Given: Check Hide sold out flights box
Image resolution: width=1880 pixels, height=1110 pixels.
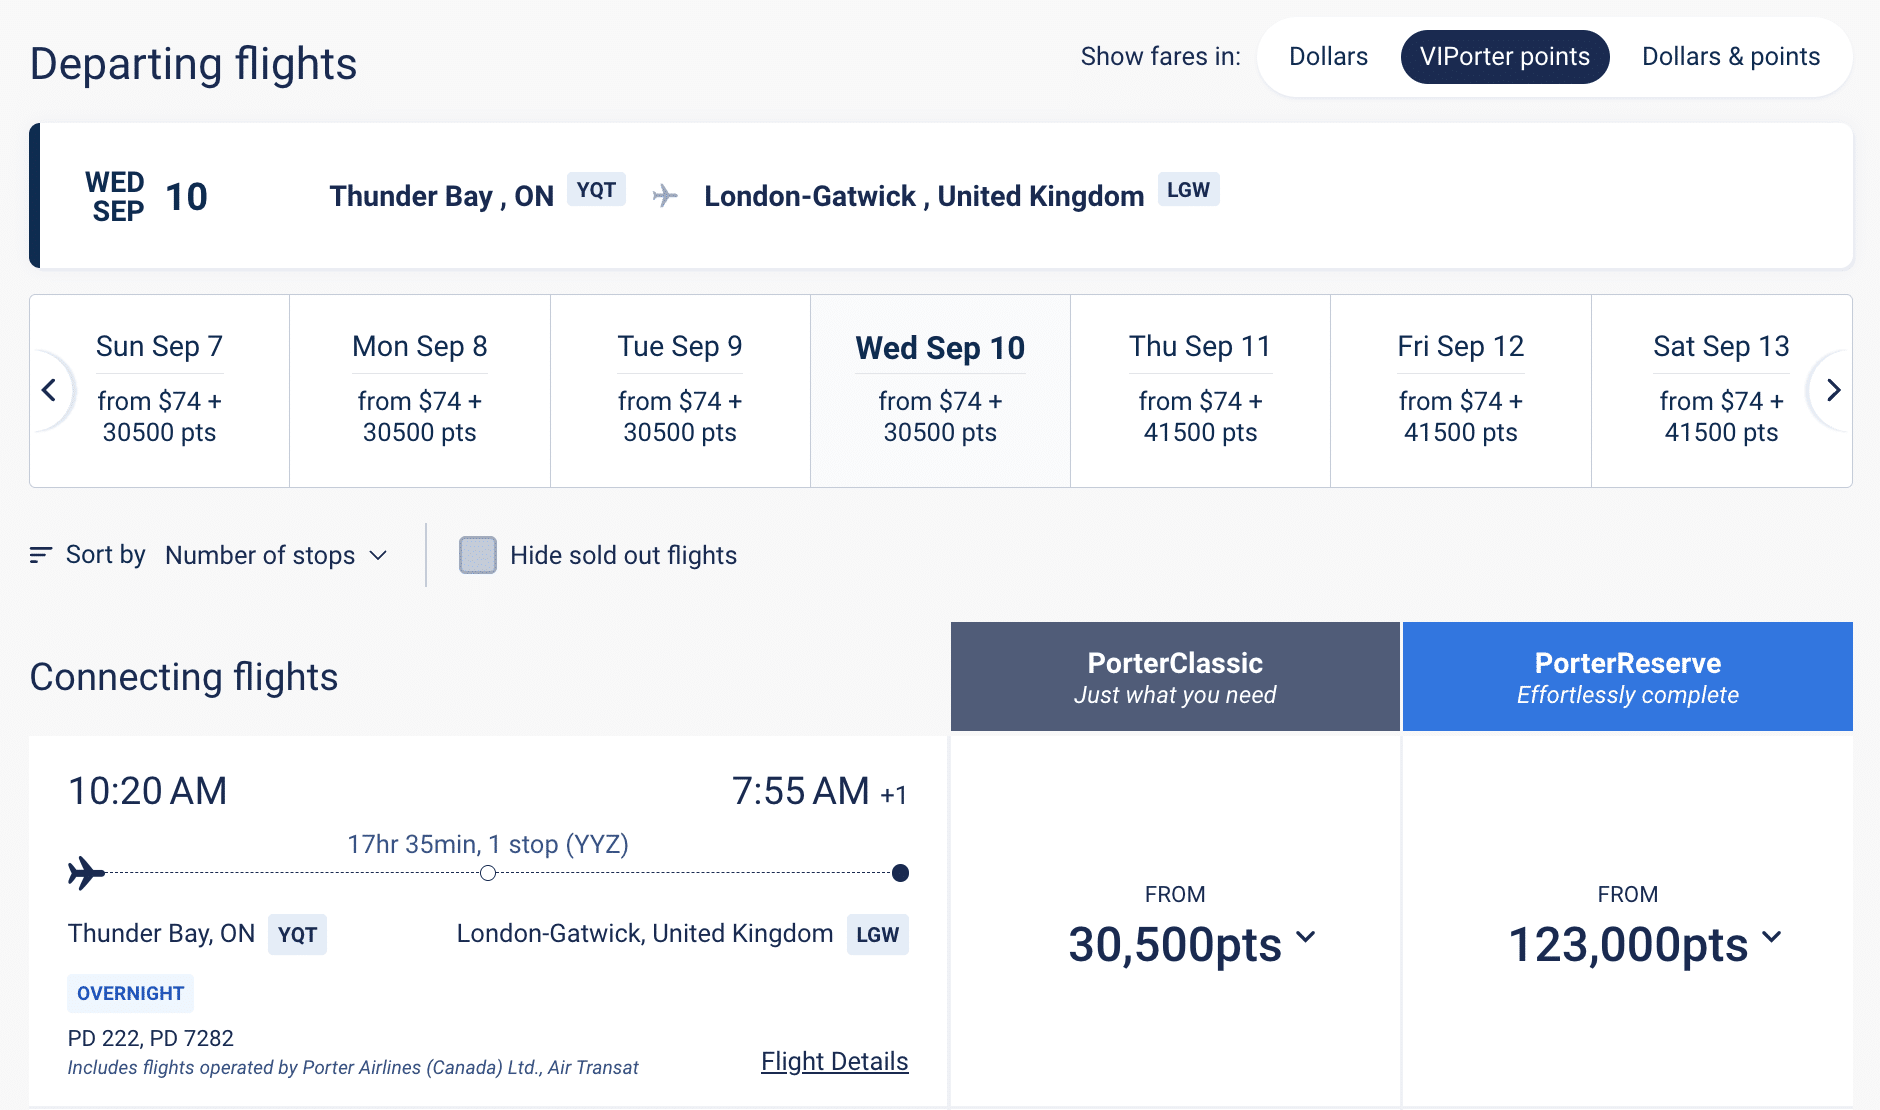Looking at the screenshot, I should click(x=478, y=555).
